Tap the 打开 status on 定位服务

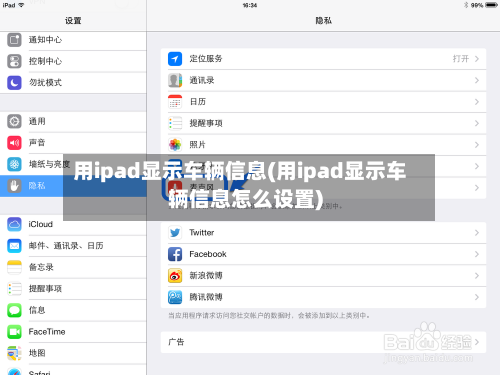[x=461, y=59]
